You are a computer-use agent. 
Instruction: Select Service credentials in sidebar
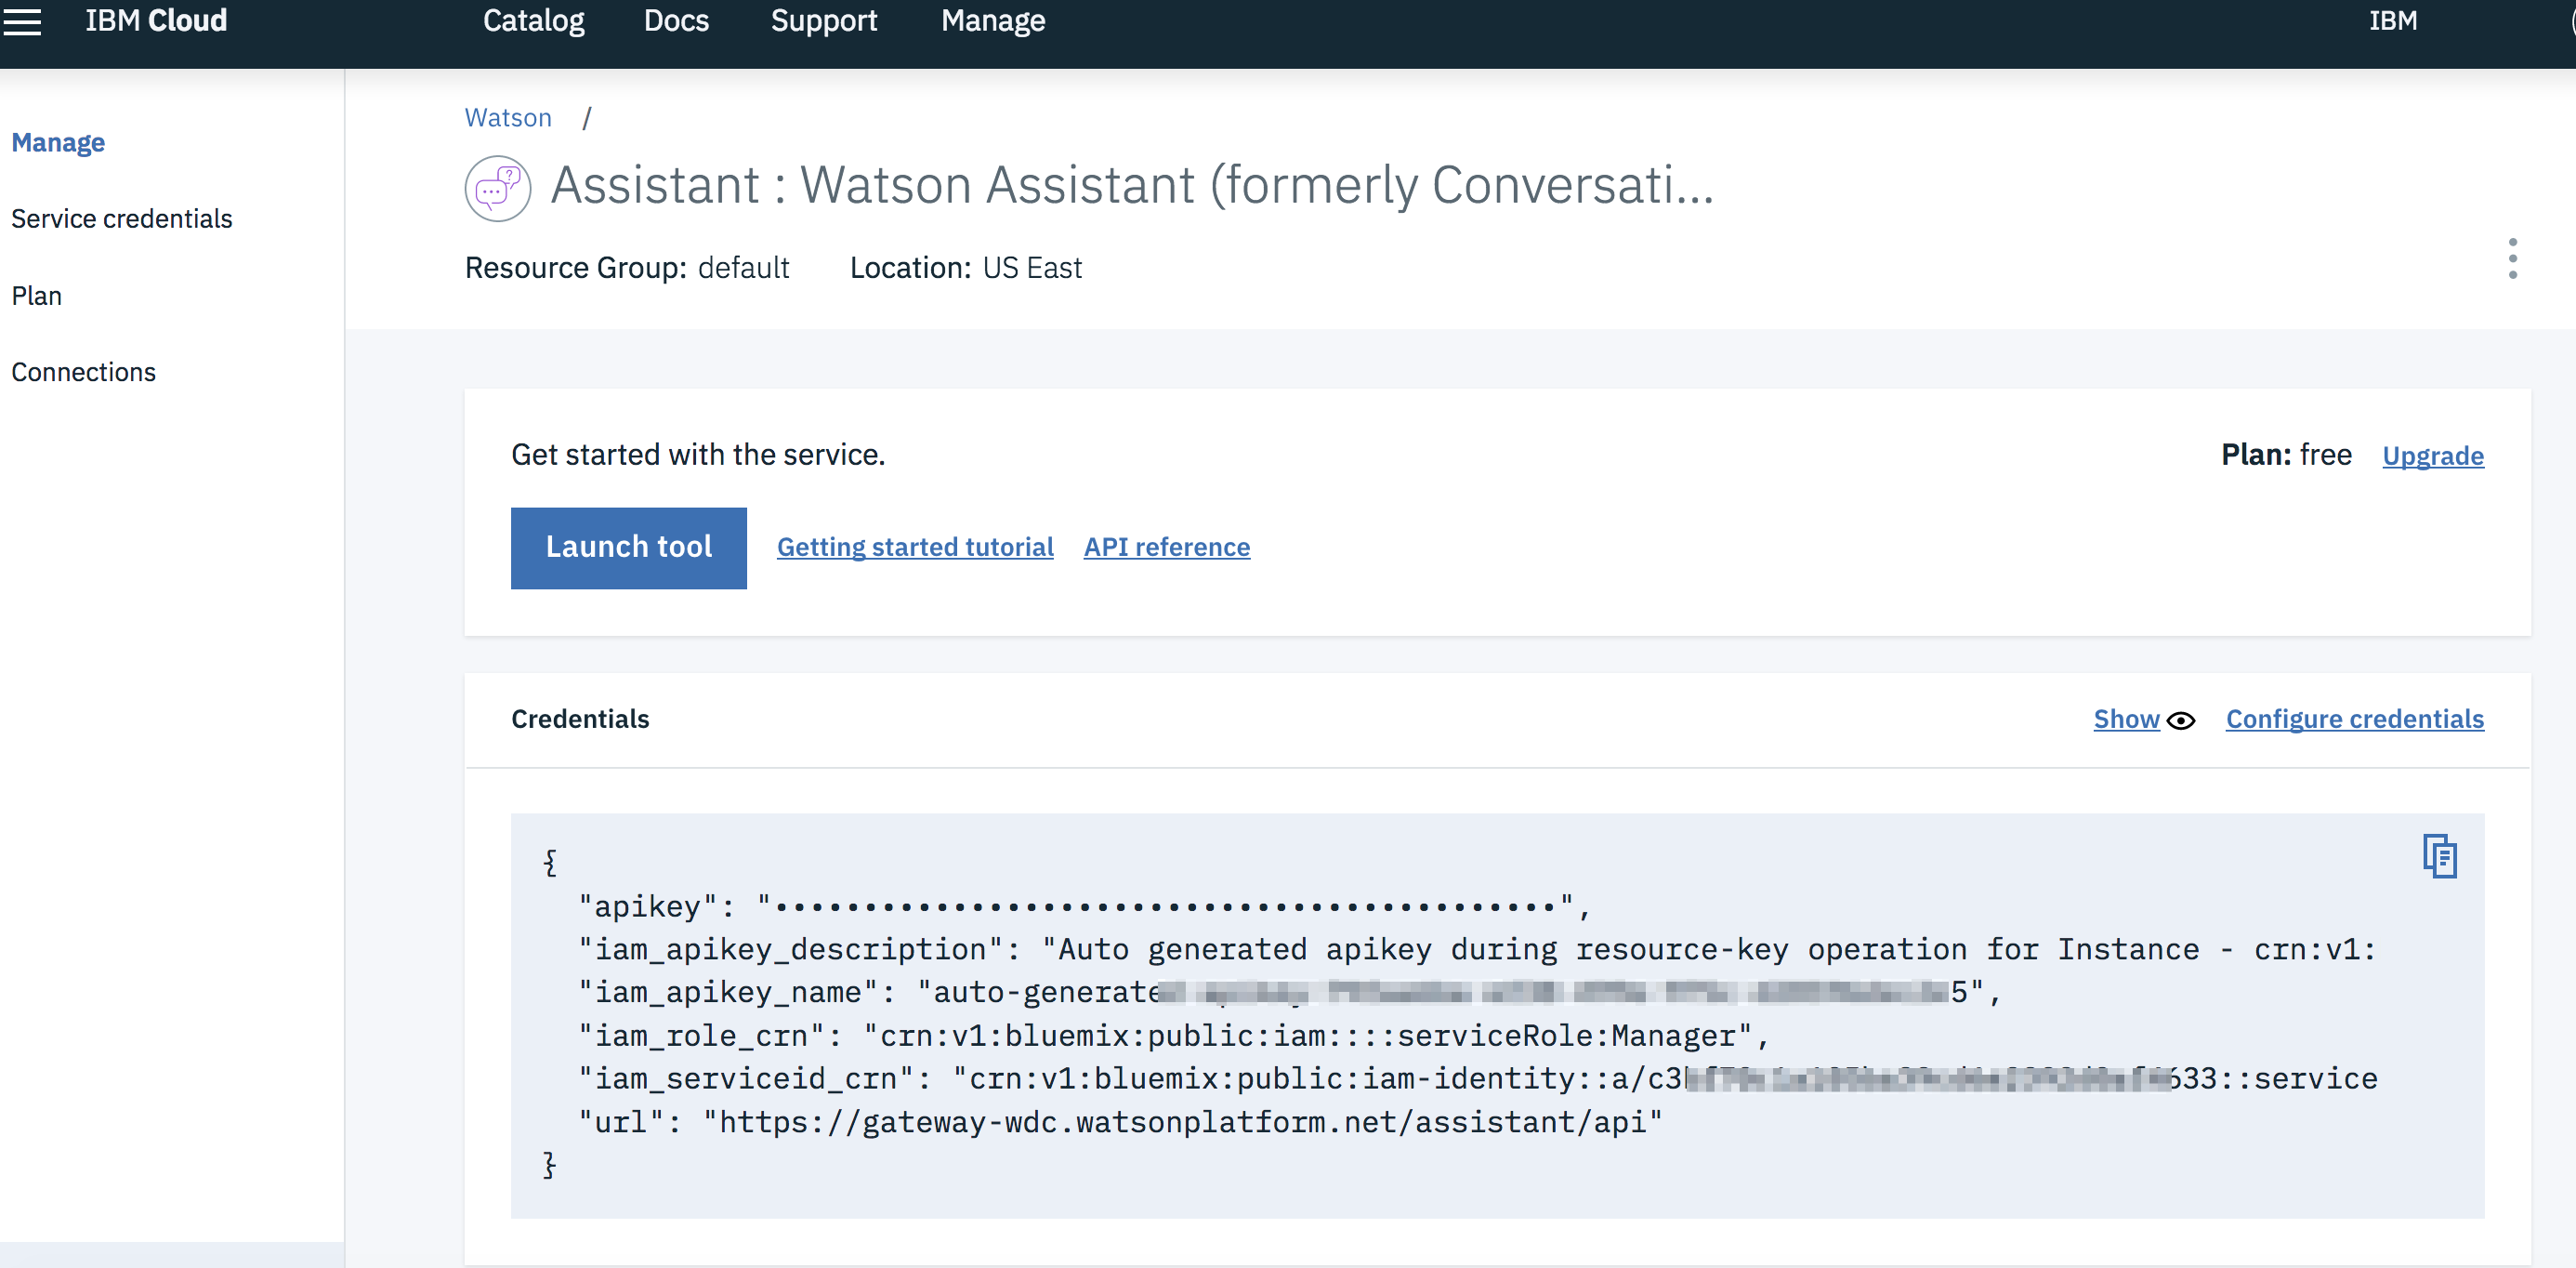click(122, 219)
